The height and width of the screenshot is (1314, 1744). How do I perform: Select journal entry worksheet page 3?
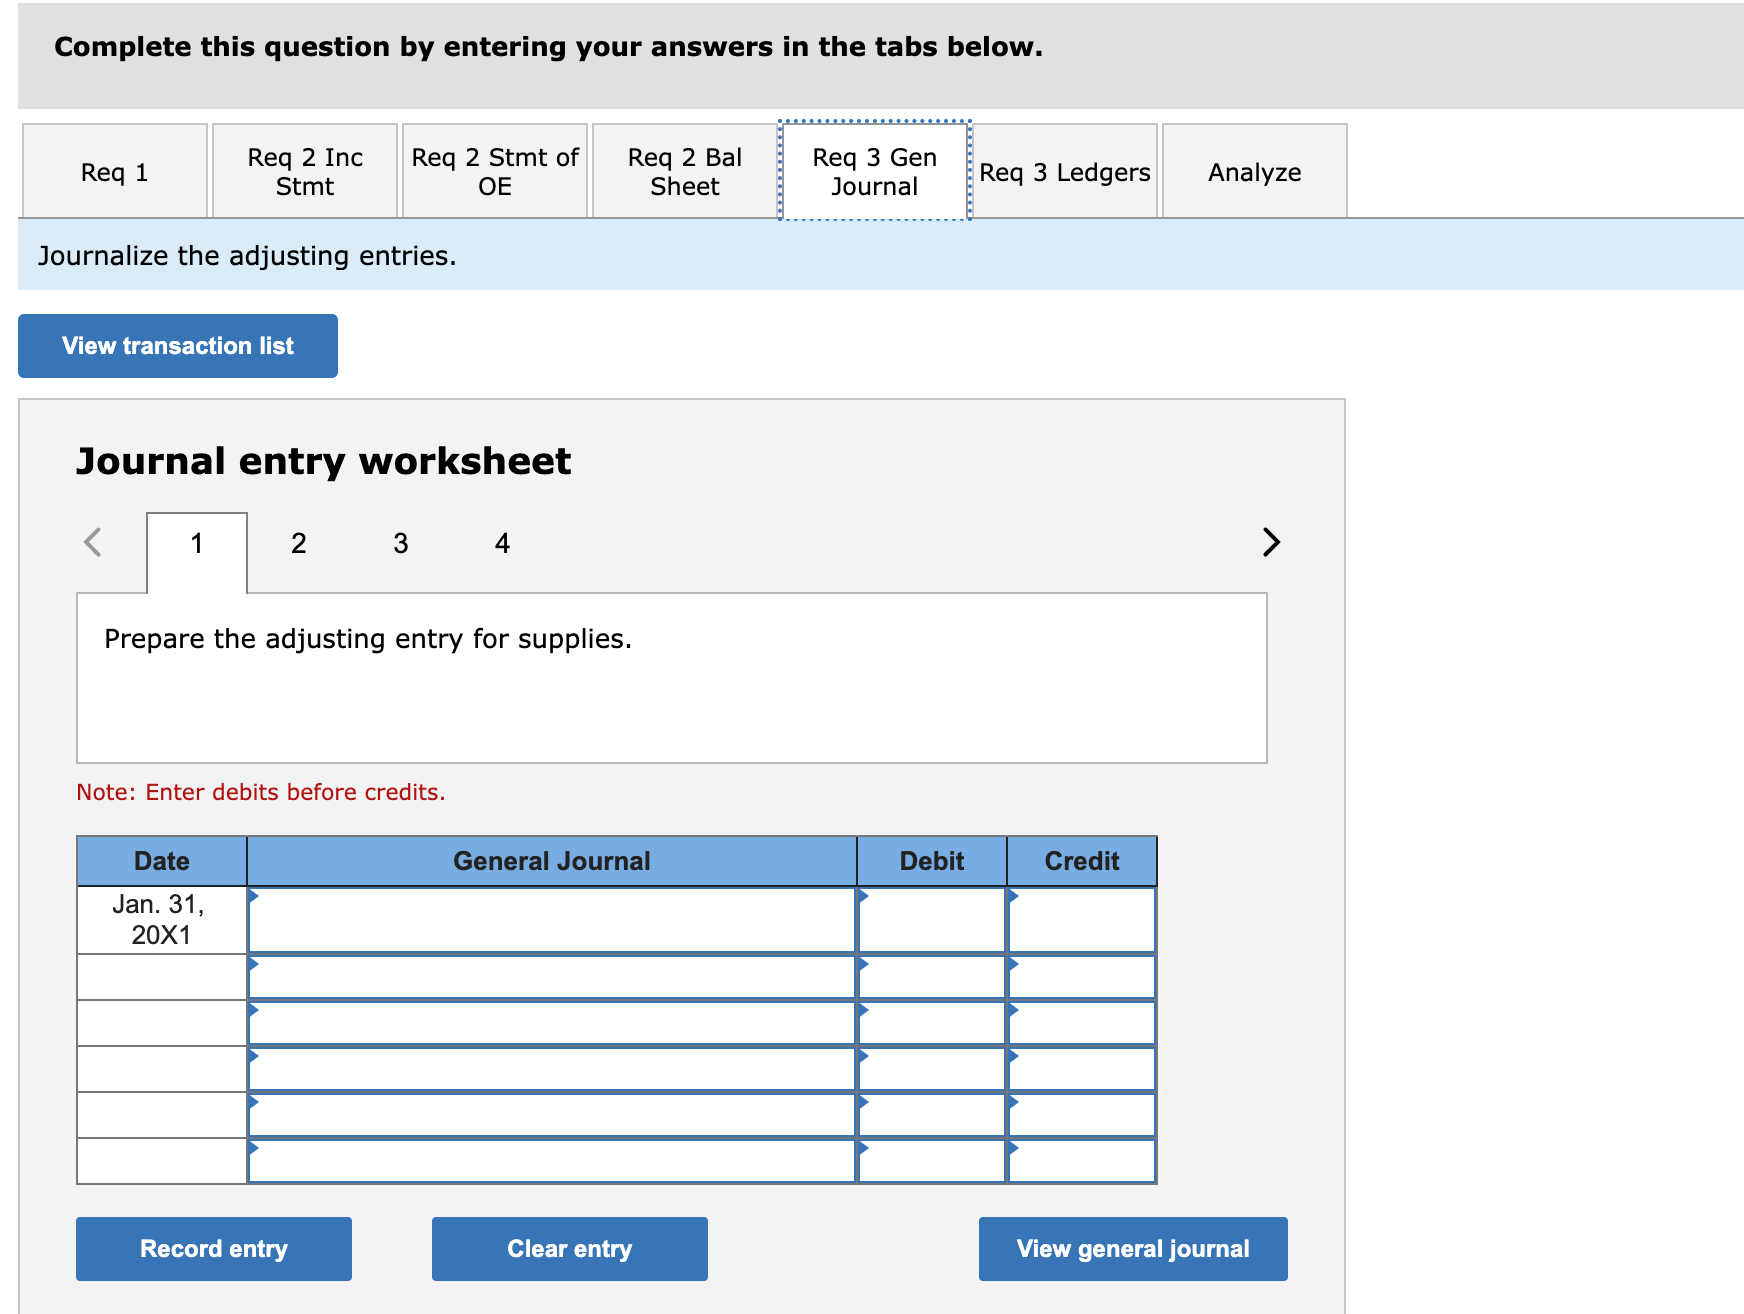[400, 543]
